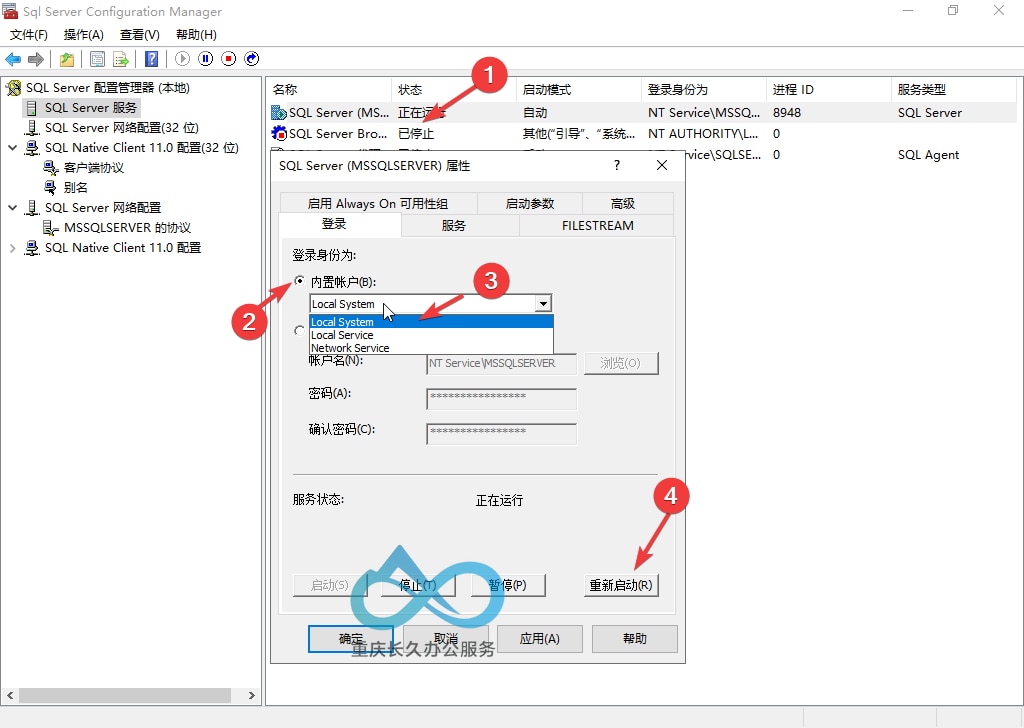Pause the service with the pause toolbar icon
Viewport: 1024px width, 728px height.
pos(206,59)
